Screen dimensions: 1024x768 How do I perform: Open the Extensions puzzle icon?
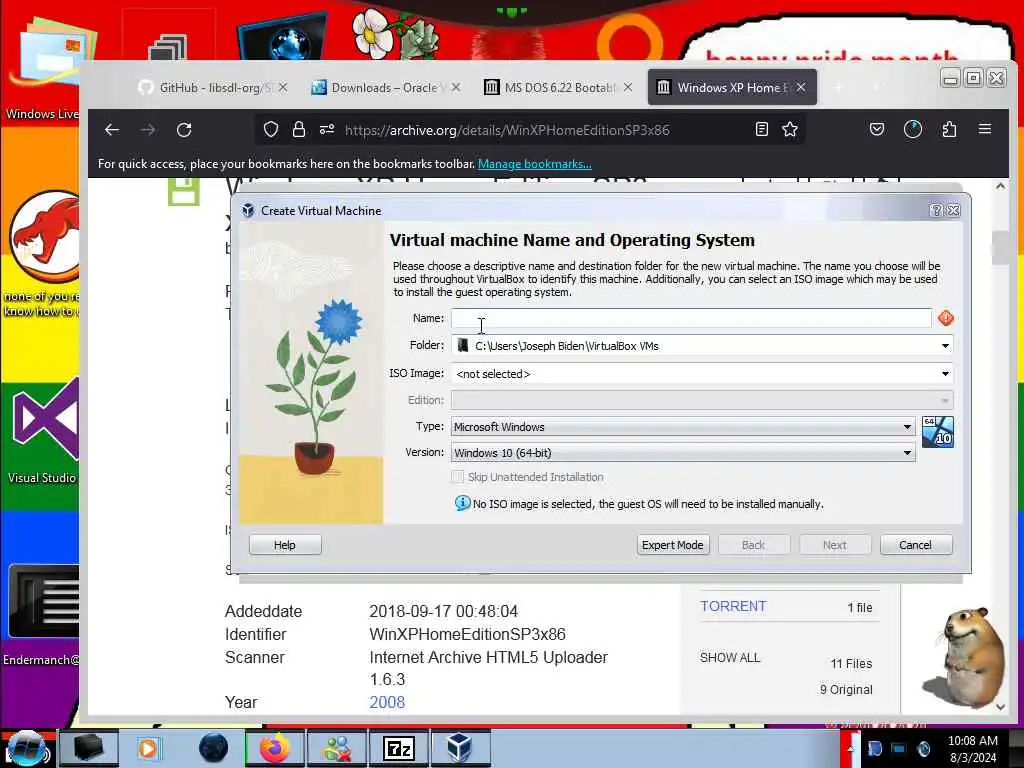[x=950, y=129]
